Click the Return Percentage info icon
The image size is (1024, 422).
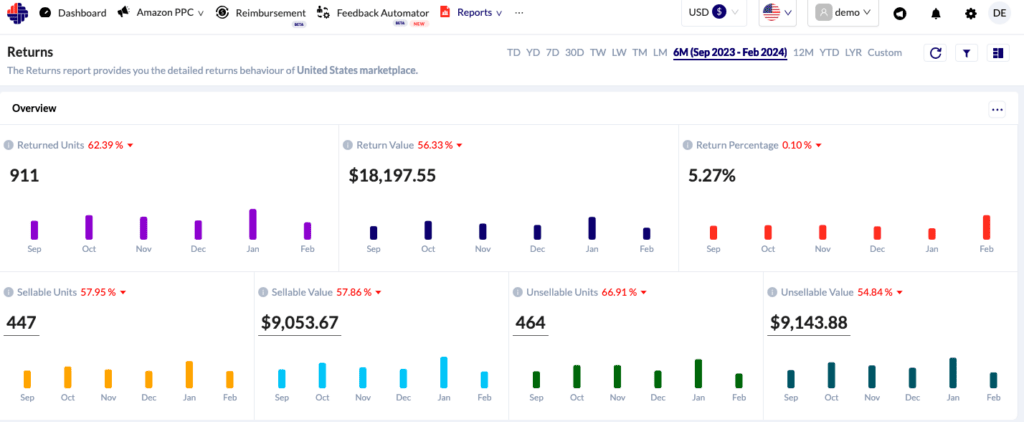688,146
